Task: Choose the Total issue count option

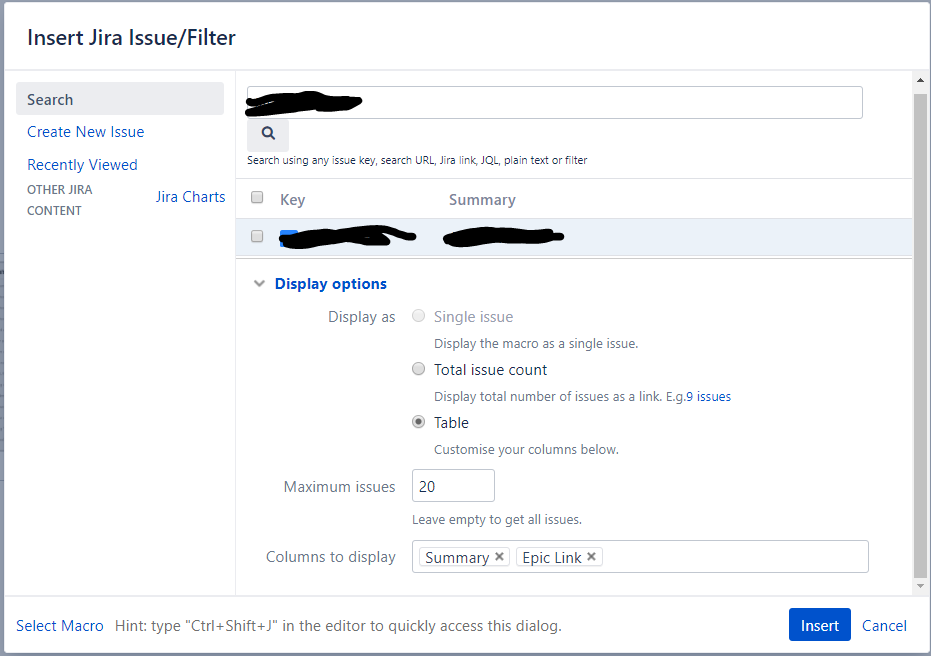Action: pyautogui.click(x=419, y=369)
